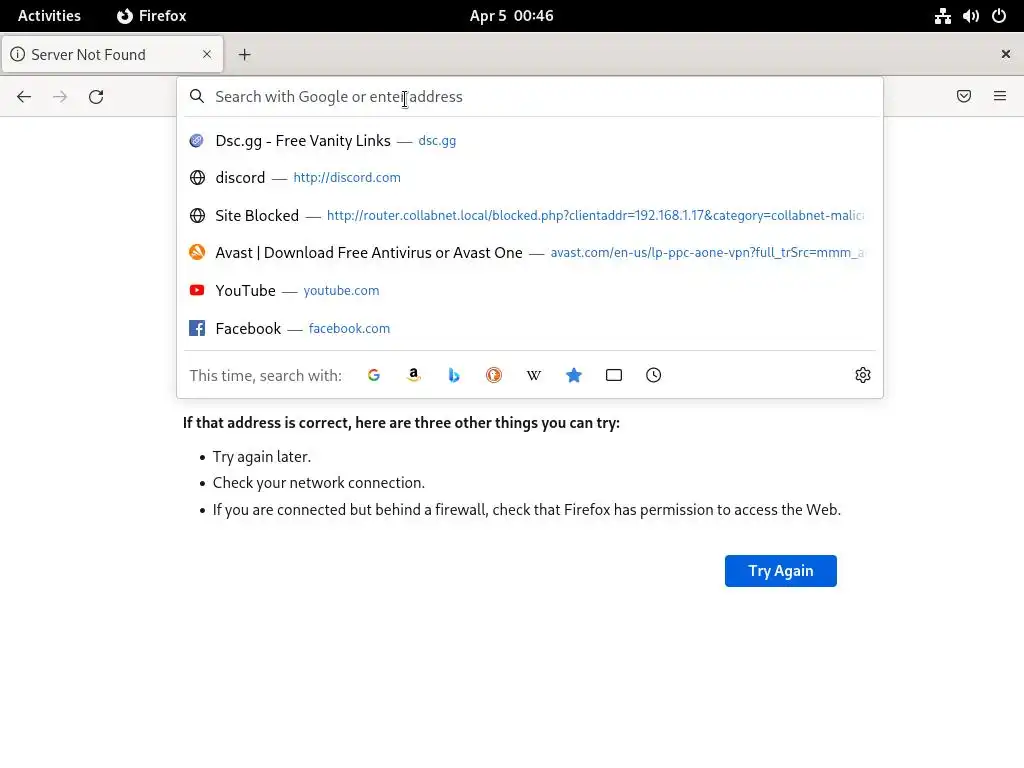Click the Dsc.gg favicon icon

(x=197, y=140)
